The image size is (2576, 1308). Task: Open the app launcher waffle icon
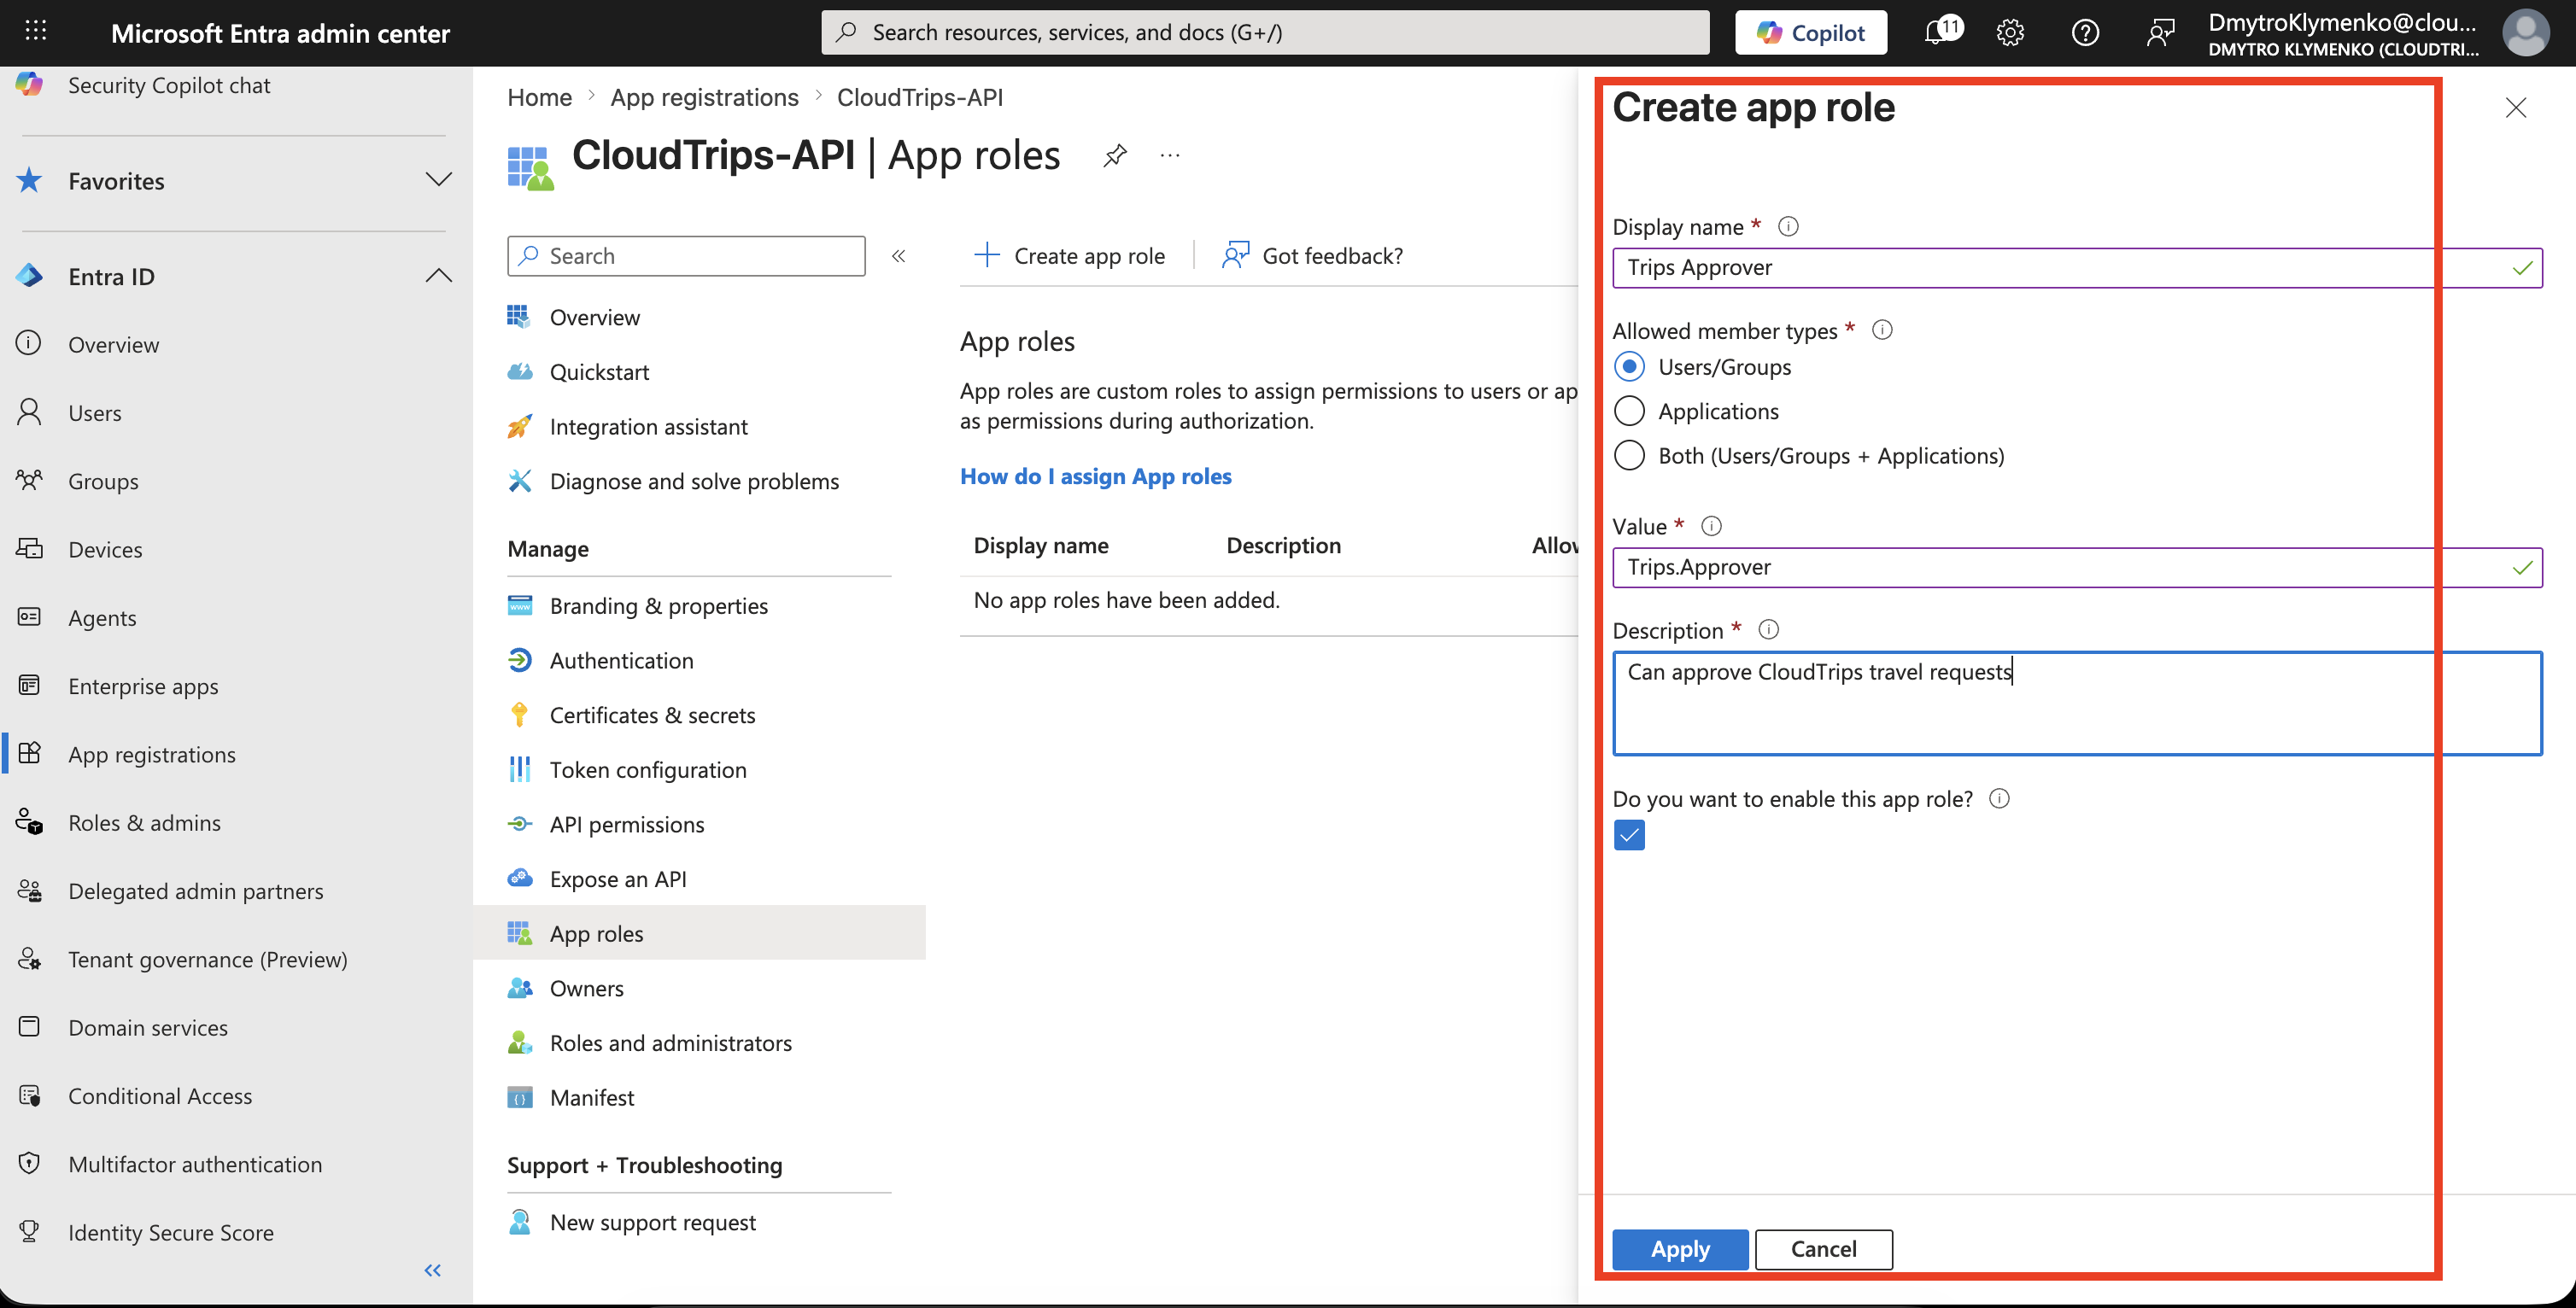pyautogui.click(x=36, y=32)
